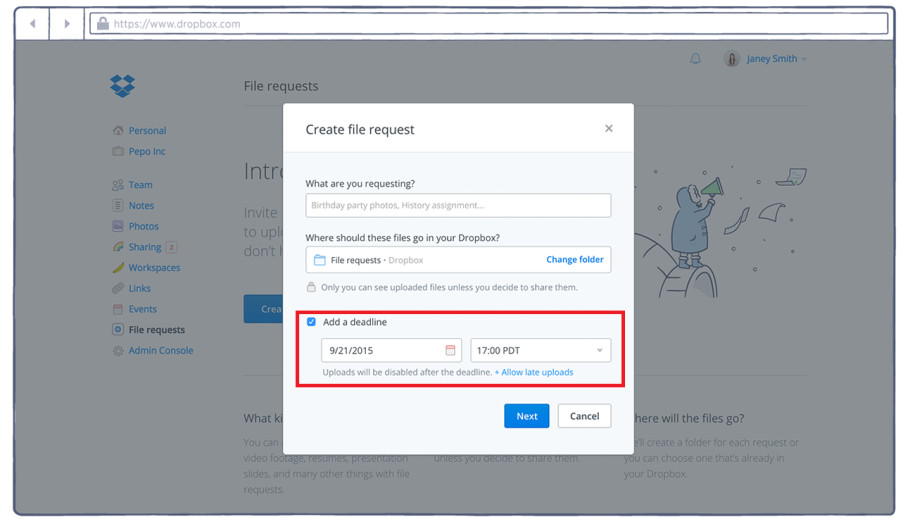Click the Change folder link
The width and height of the screenshot is (915, 531).
click(x=575, y=259)
